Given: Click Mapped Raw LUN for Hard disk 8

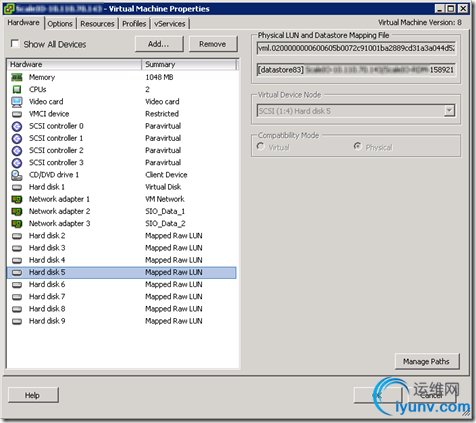Looking at the screenshot, I should click(174, 309).
